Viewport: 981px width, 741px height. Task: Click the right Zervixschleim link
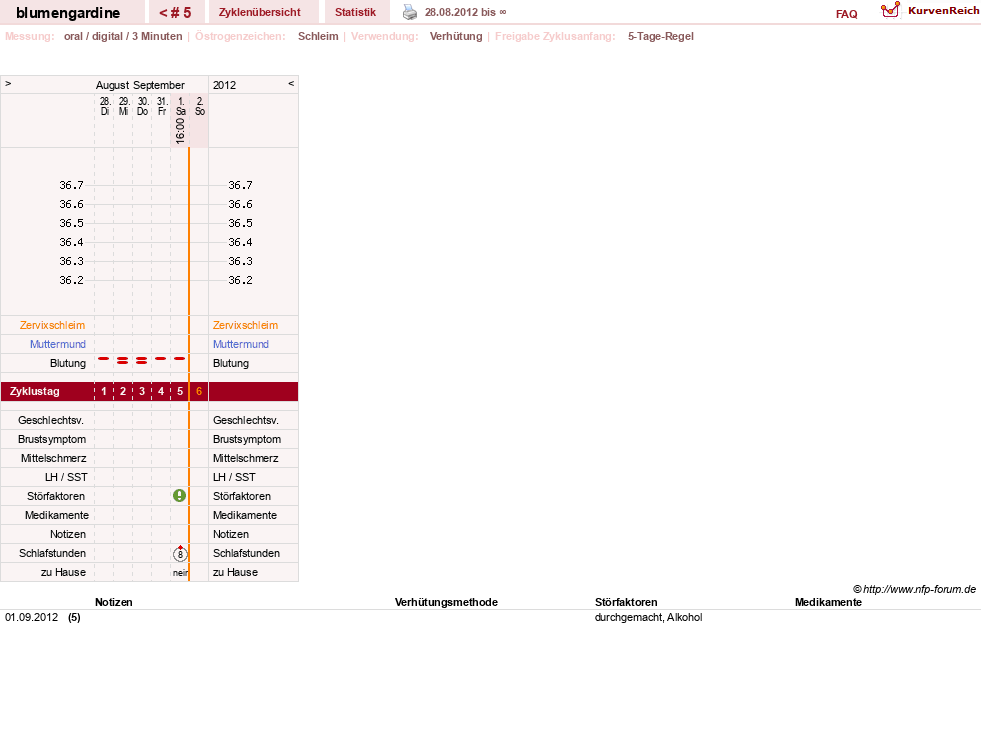[245, 325]
